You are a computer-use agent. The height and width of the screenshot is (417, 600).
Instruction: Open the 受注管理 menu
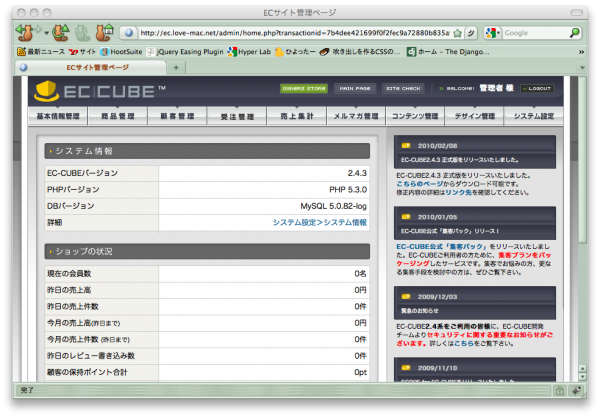point(237,116)
